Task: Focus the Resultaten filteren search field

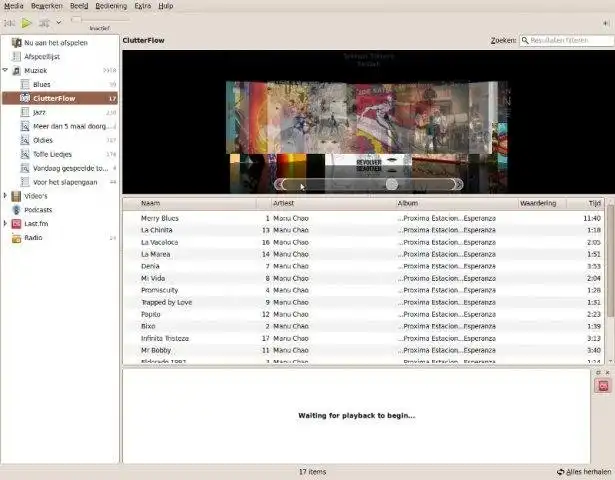Action: [567, 40]
